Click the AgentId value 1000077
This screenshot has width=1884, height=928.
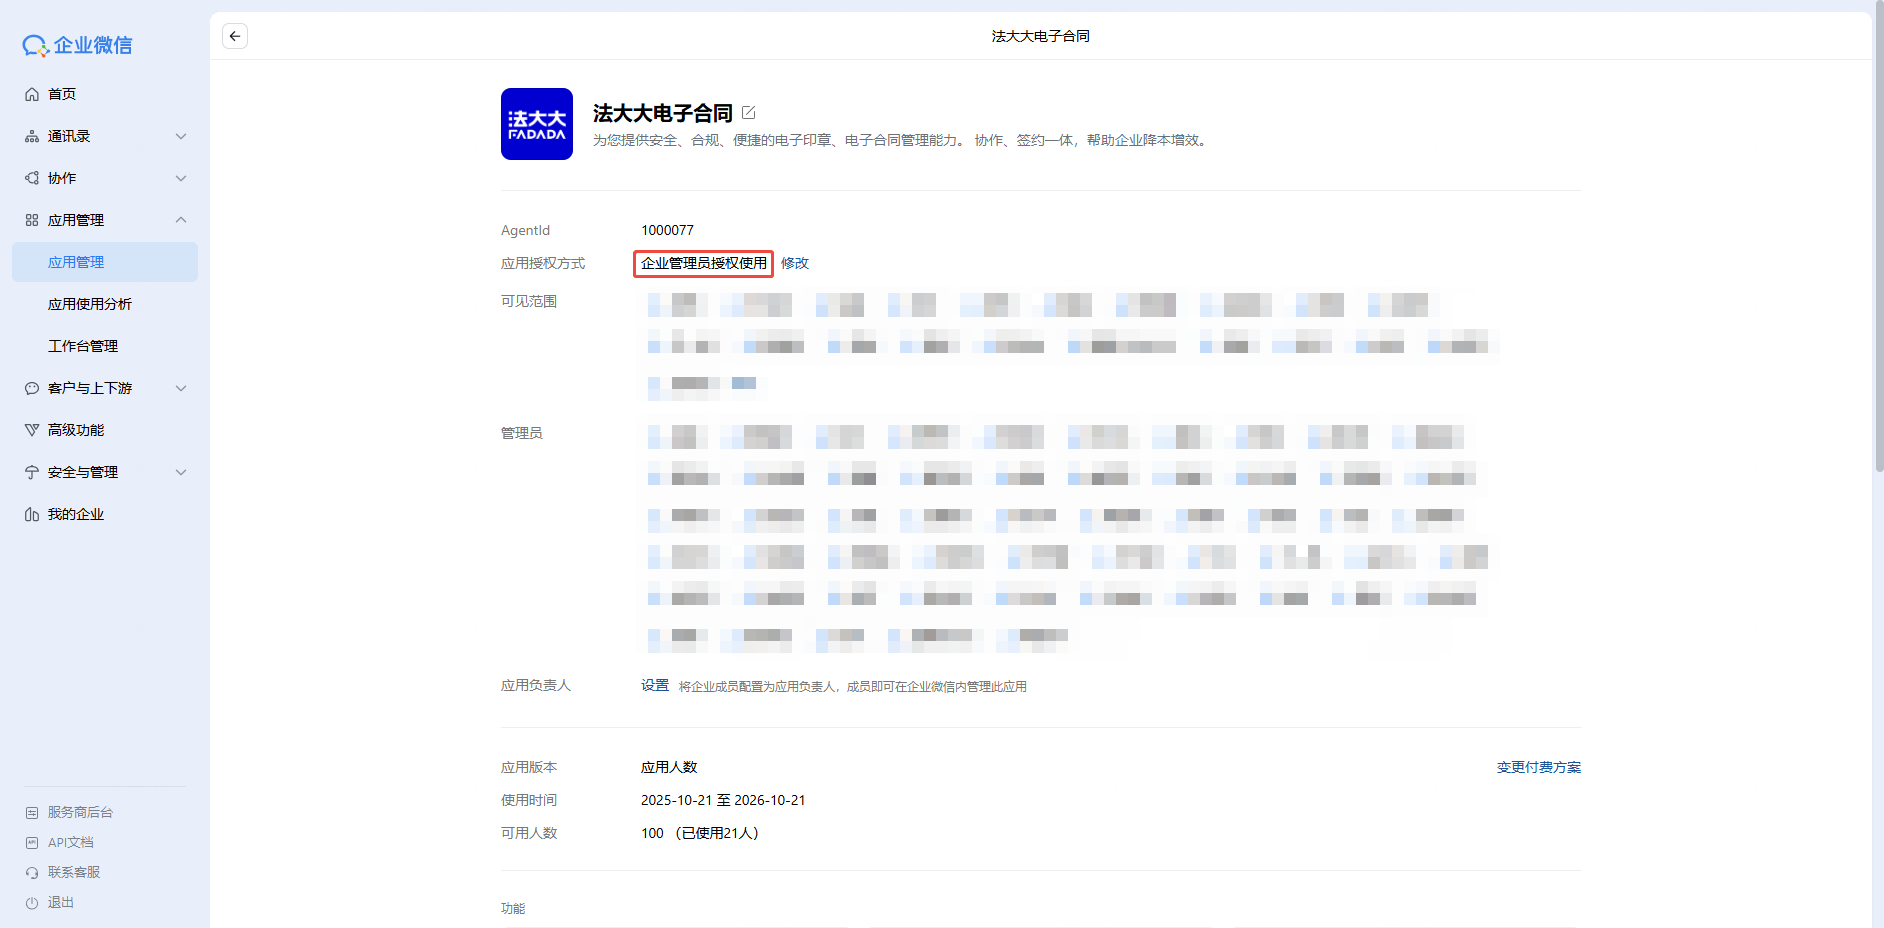[667, 230]
